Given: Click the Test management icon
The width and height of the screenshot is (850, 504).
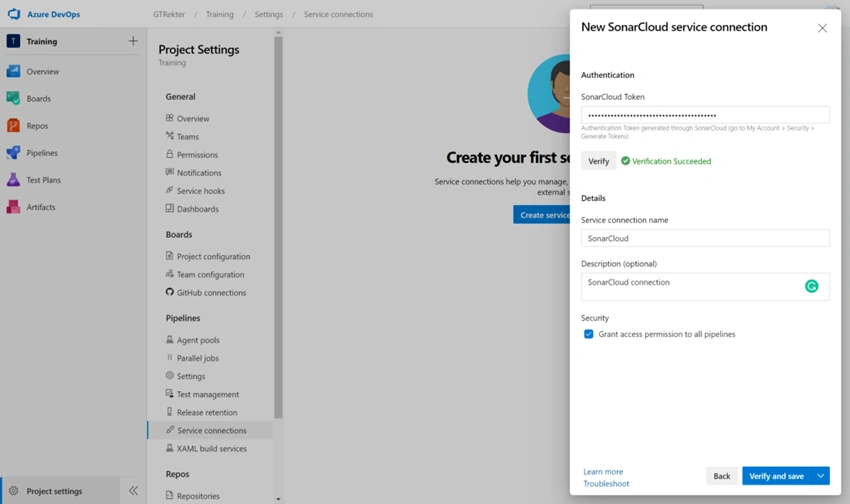Looking at the screenshot, I should coord(170,394).
